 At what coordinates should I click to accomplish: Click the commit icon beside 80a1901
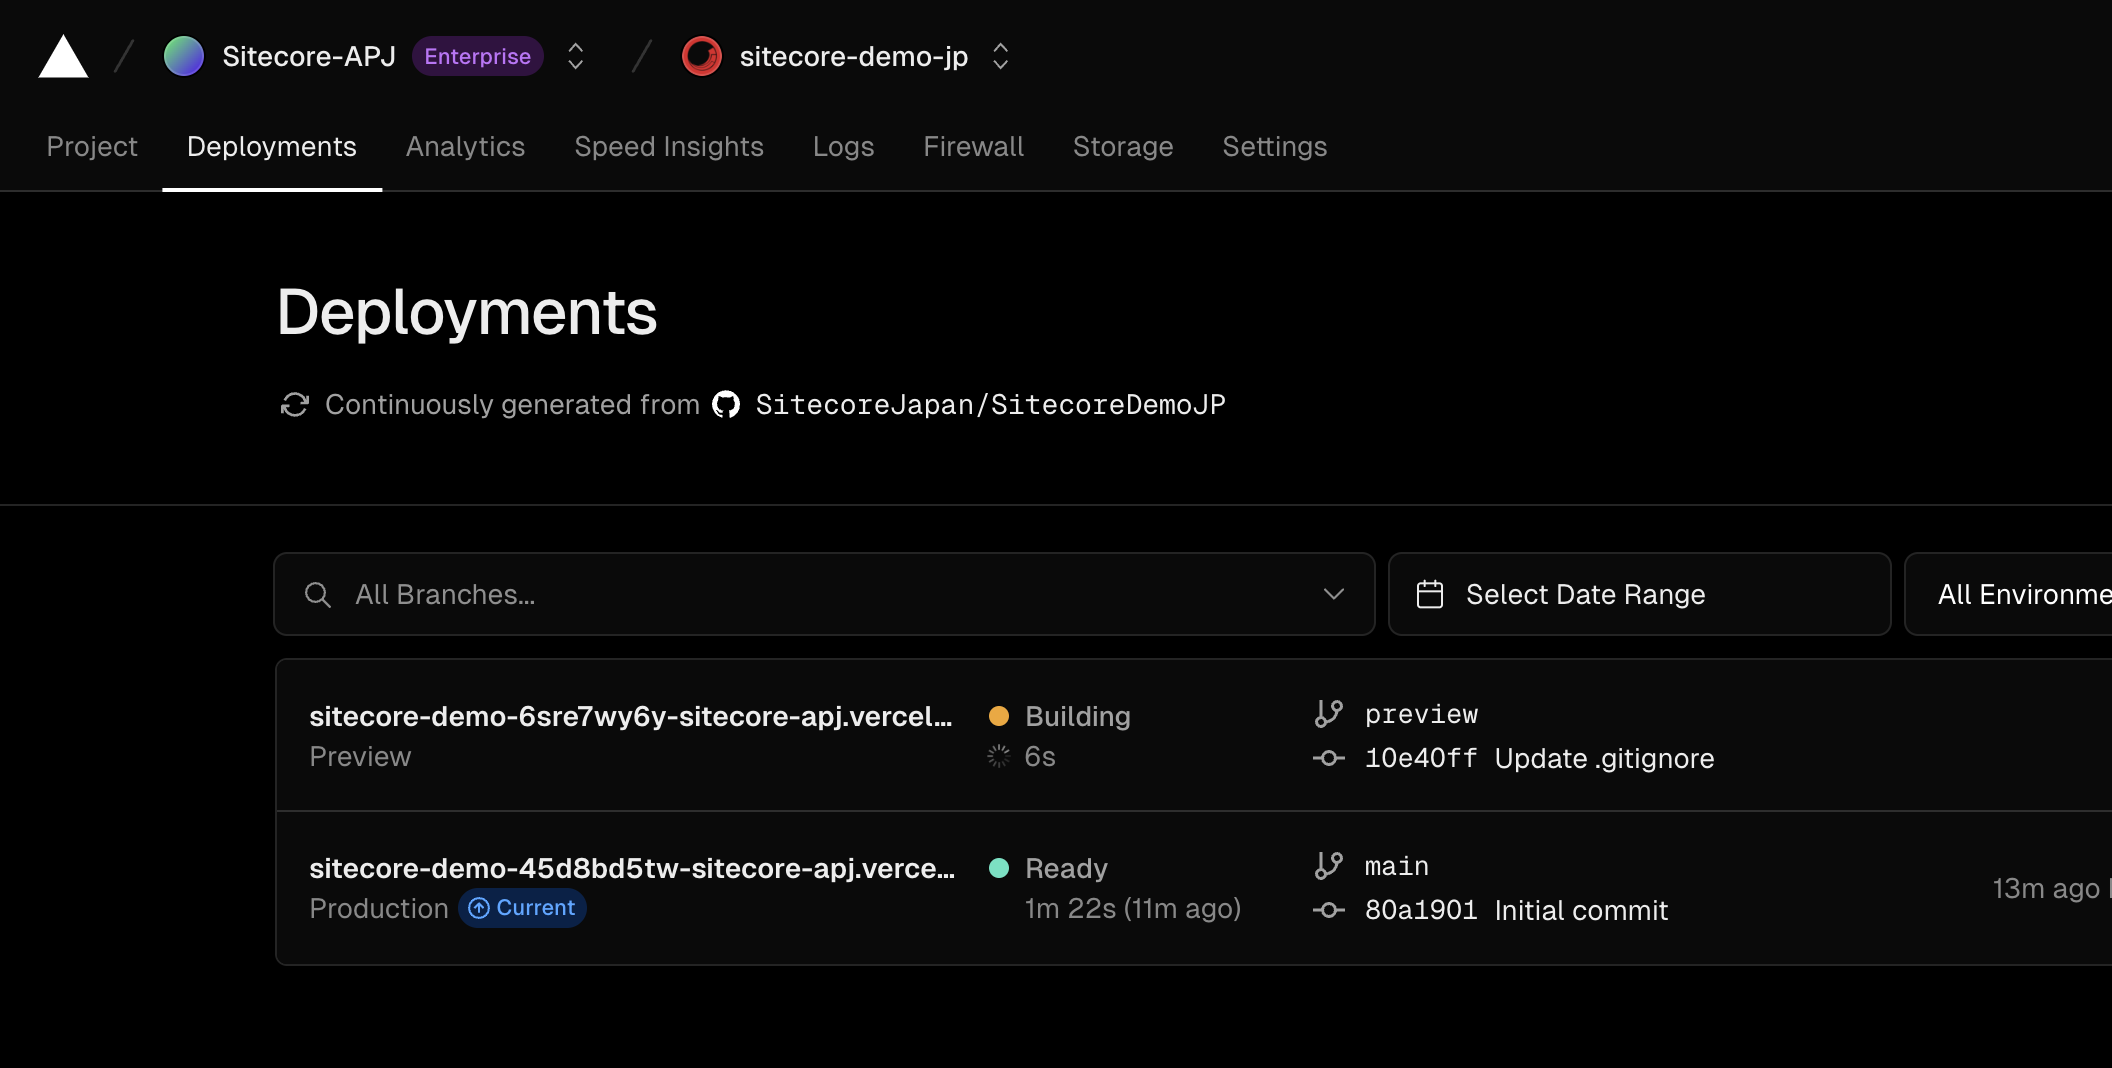pos(1329,910)
